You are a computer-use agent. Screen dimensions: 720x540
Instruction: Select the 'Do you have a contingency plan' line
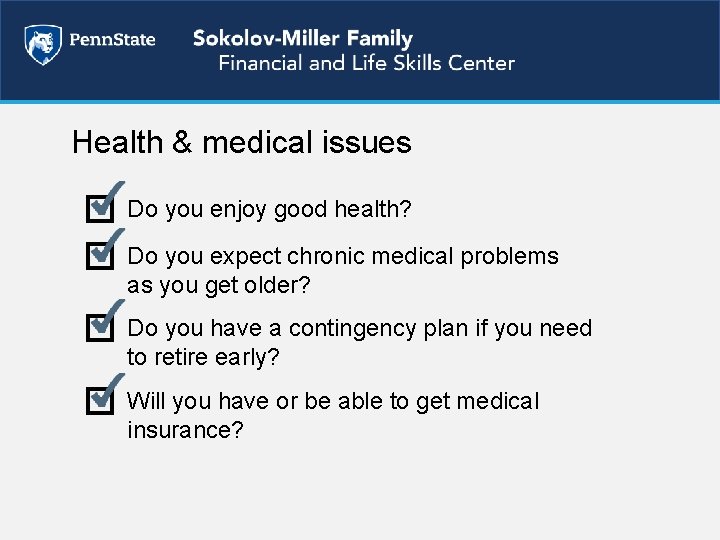coord(360,328)
